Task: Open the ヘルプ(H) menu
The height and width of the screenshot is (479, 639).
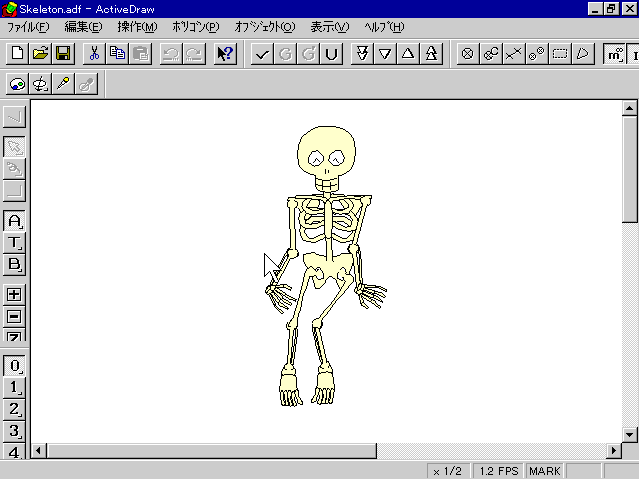Action: (384, 27)
